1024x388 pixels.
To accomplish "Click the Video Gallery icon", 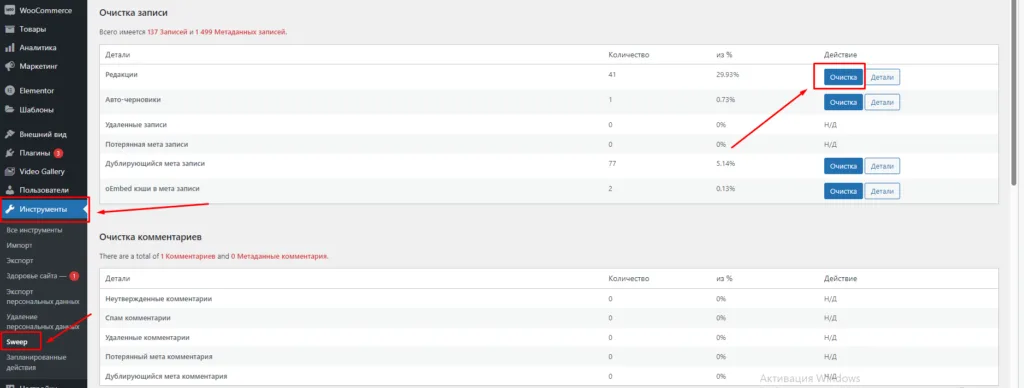I will [10, 171].
